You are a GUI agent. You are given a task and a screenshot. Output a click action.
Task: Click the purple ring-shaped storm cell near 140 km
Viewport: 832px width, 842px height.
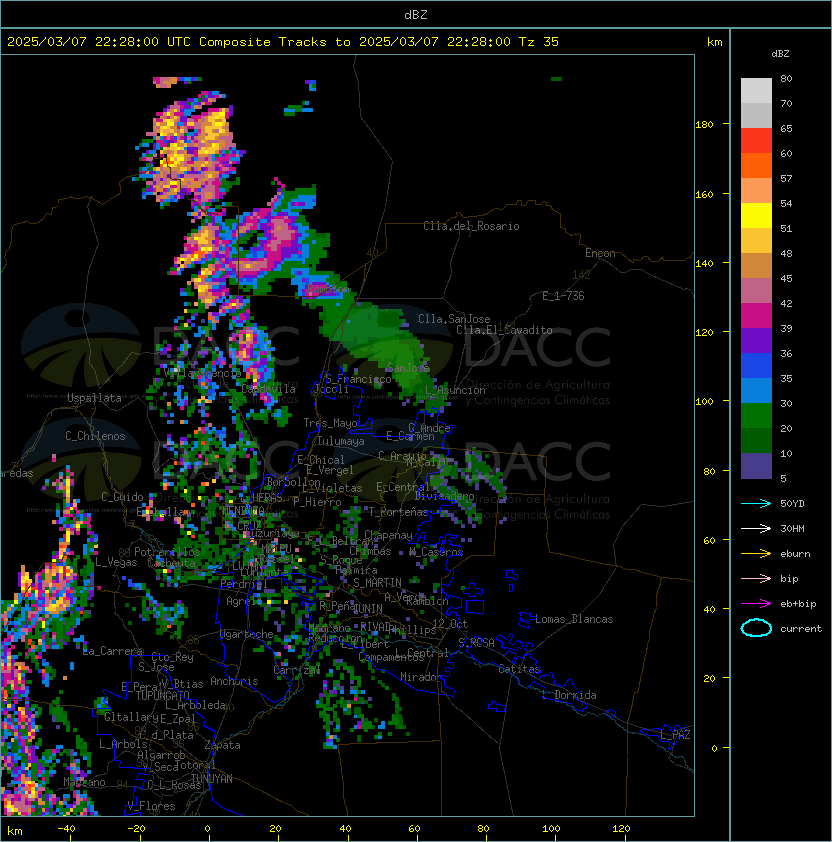tap(269, 241)
